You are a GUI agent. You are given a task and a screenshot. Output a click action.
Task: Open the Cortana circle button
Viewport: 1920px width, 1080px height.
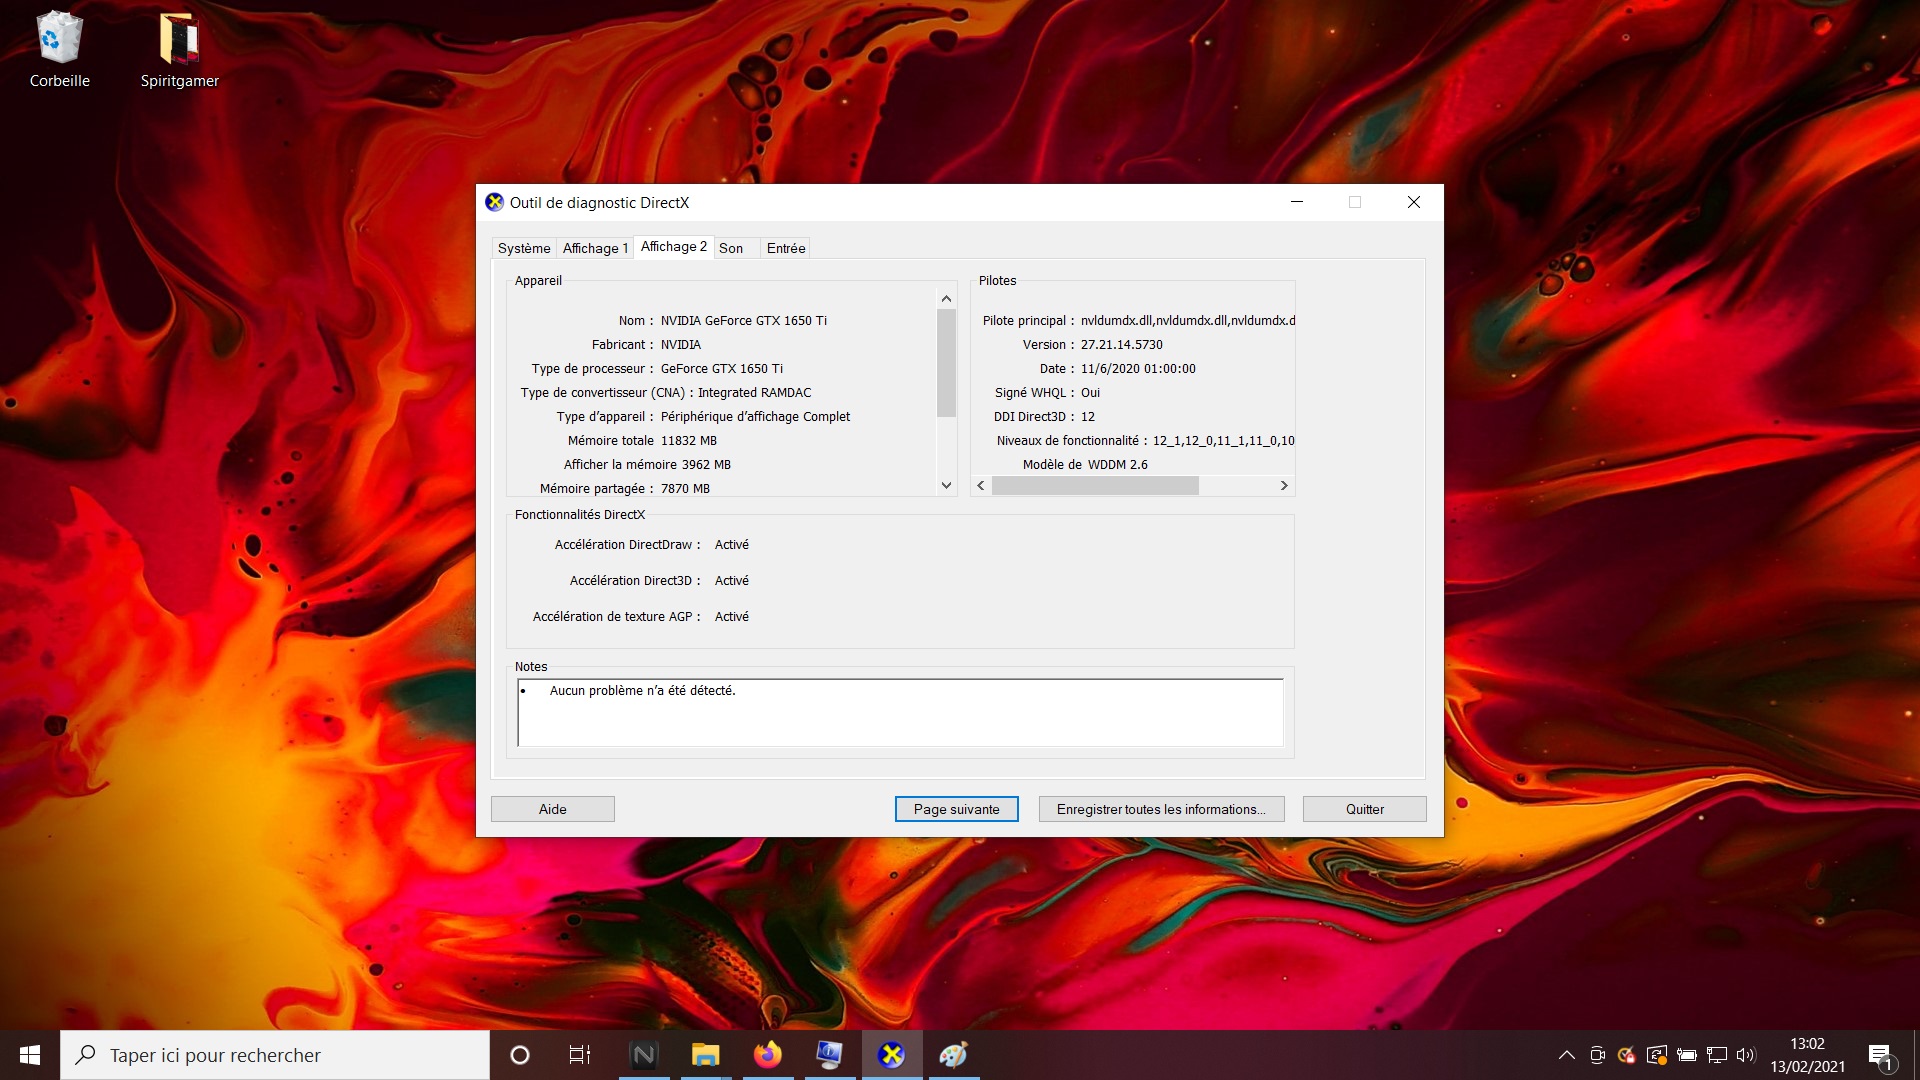tap(519, 1055)
